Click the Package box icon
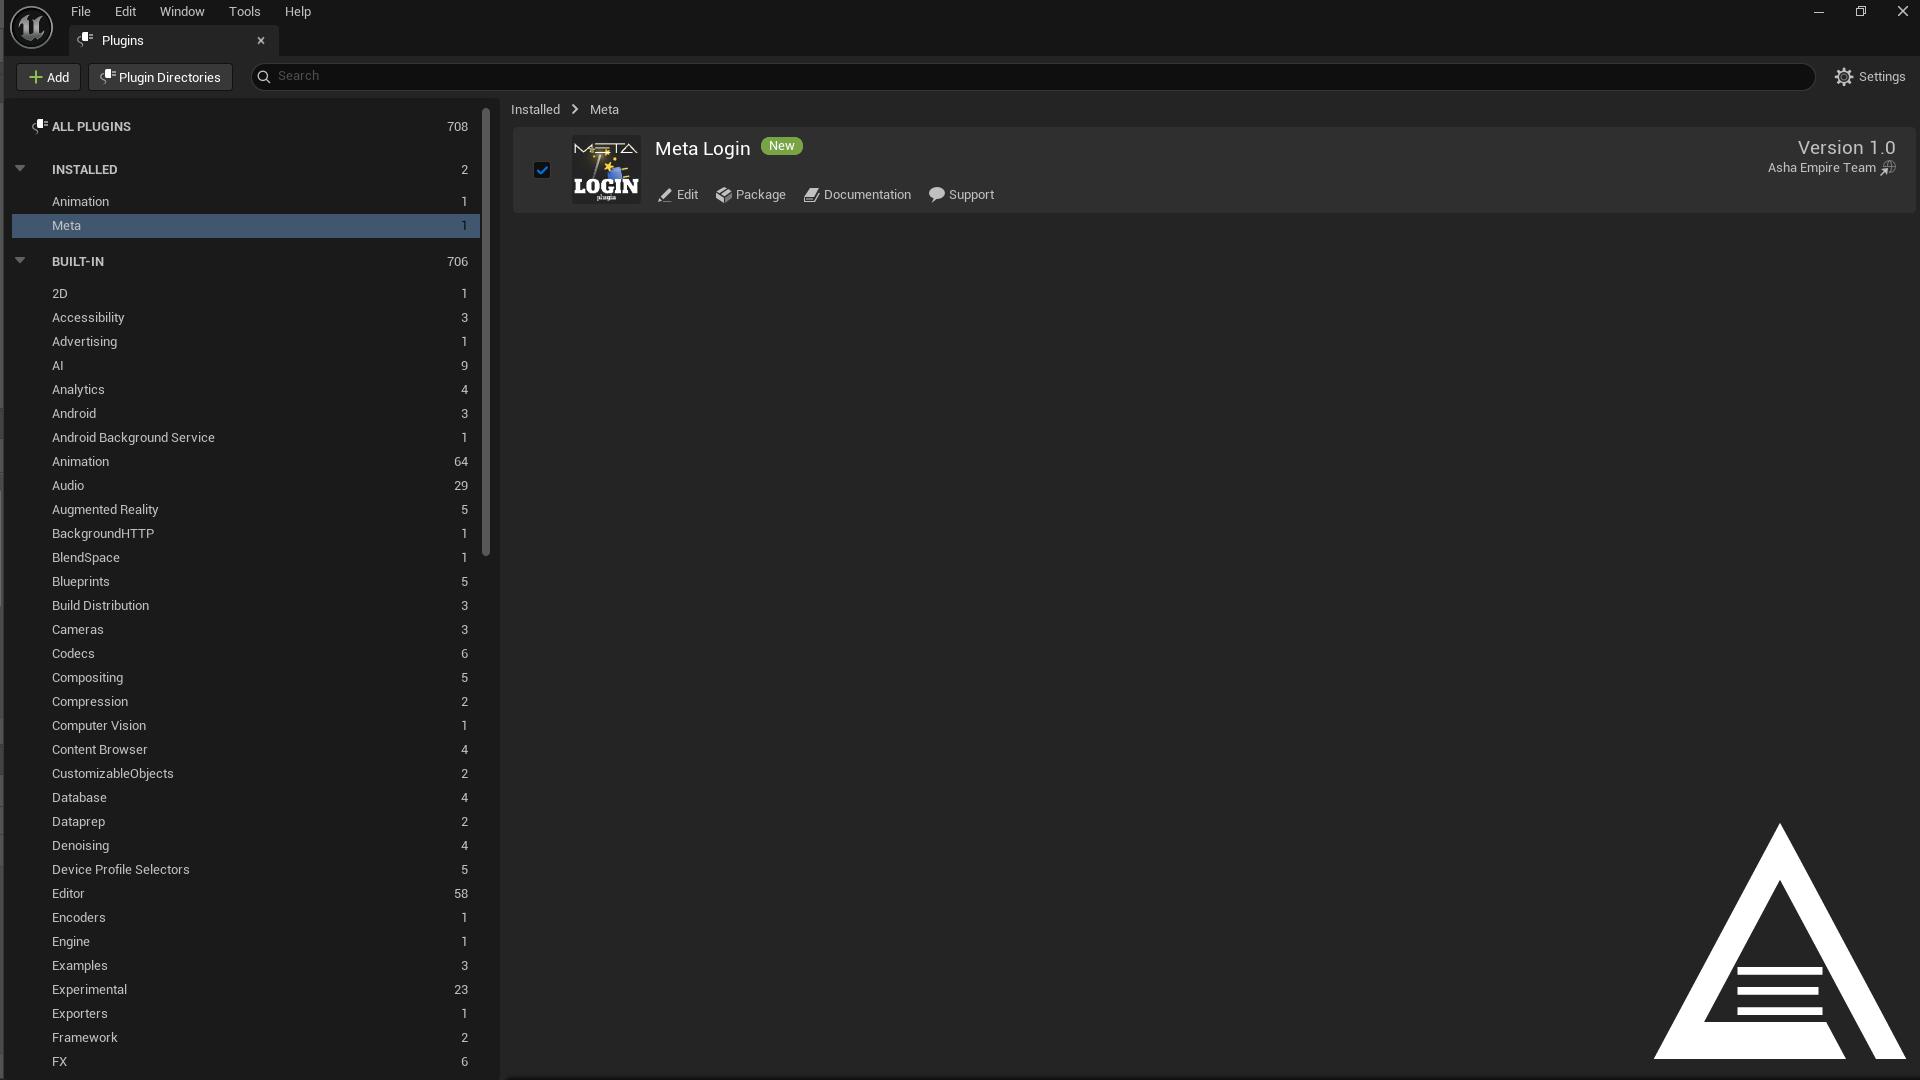 (x=724, y=195)
